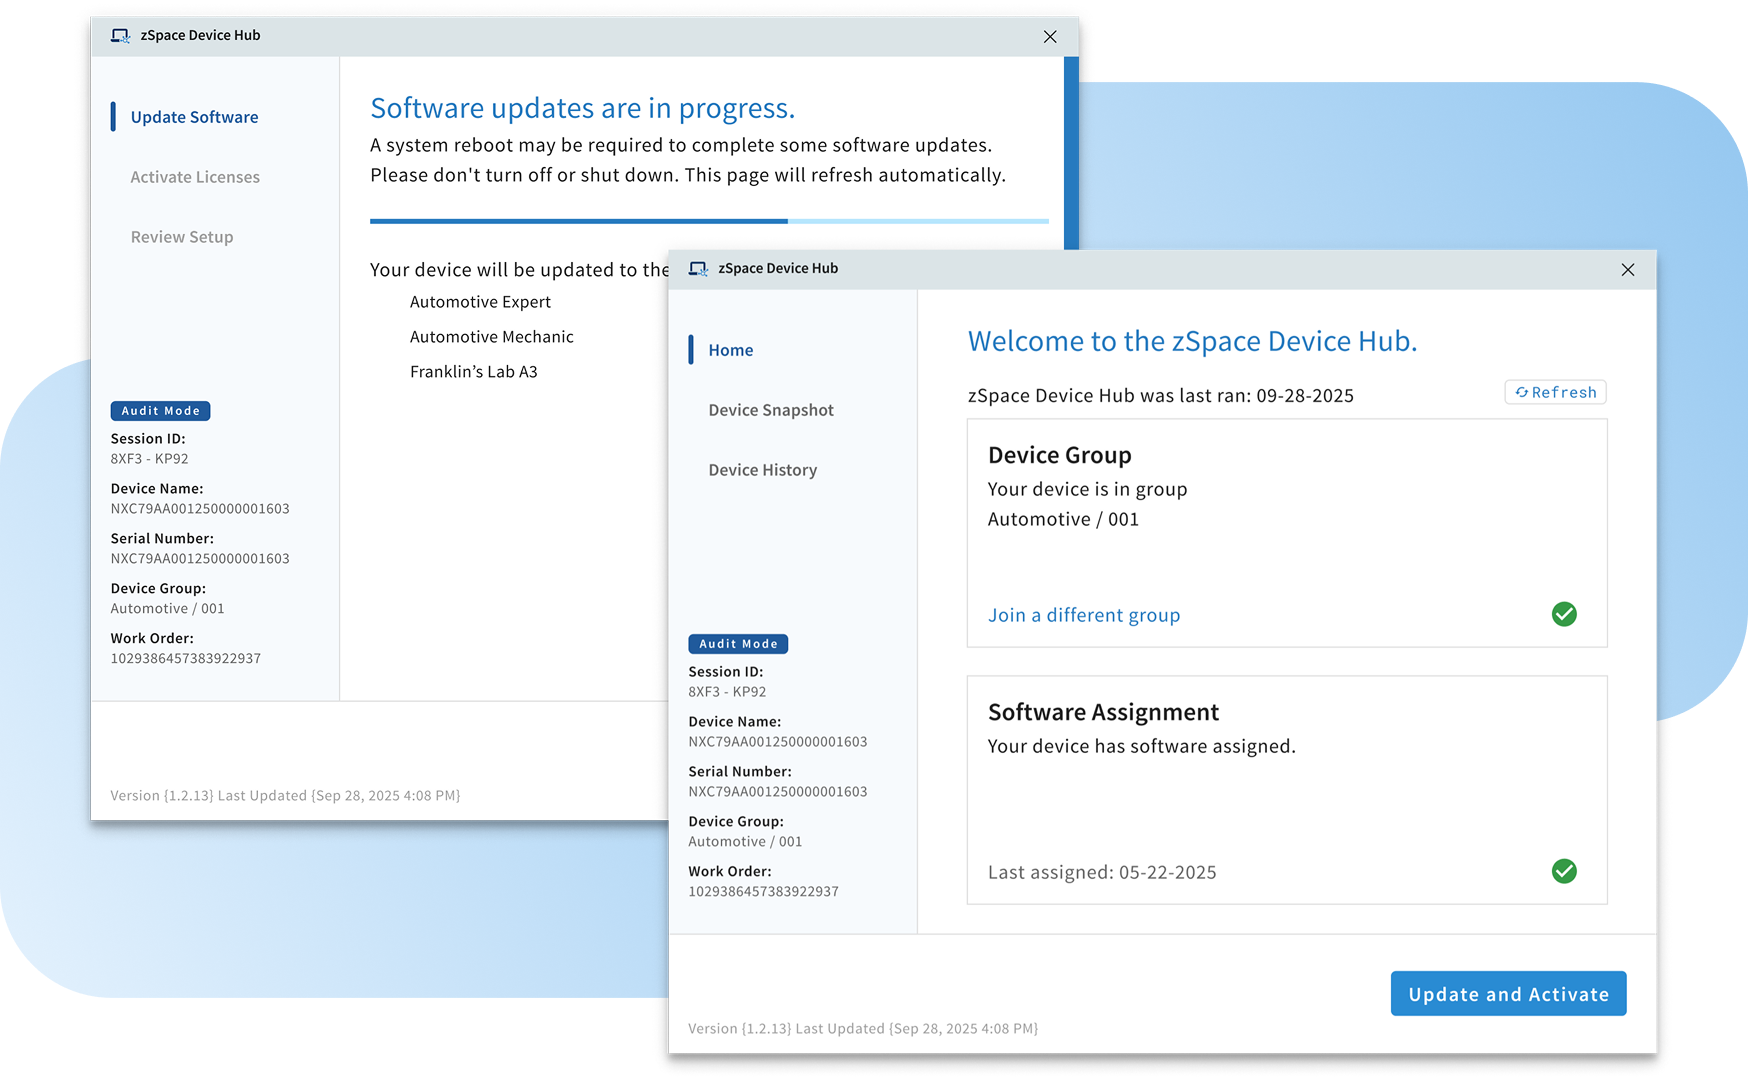1748x1080 pixels.
Task: Click the Work Order number in front window
Action: point(763,891)
